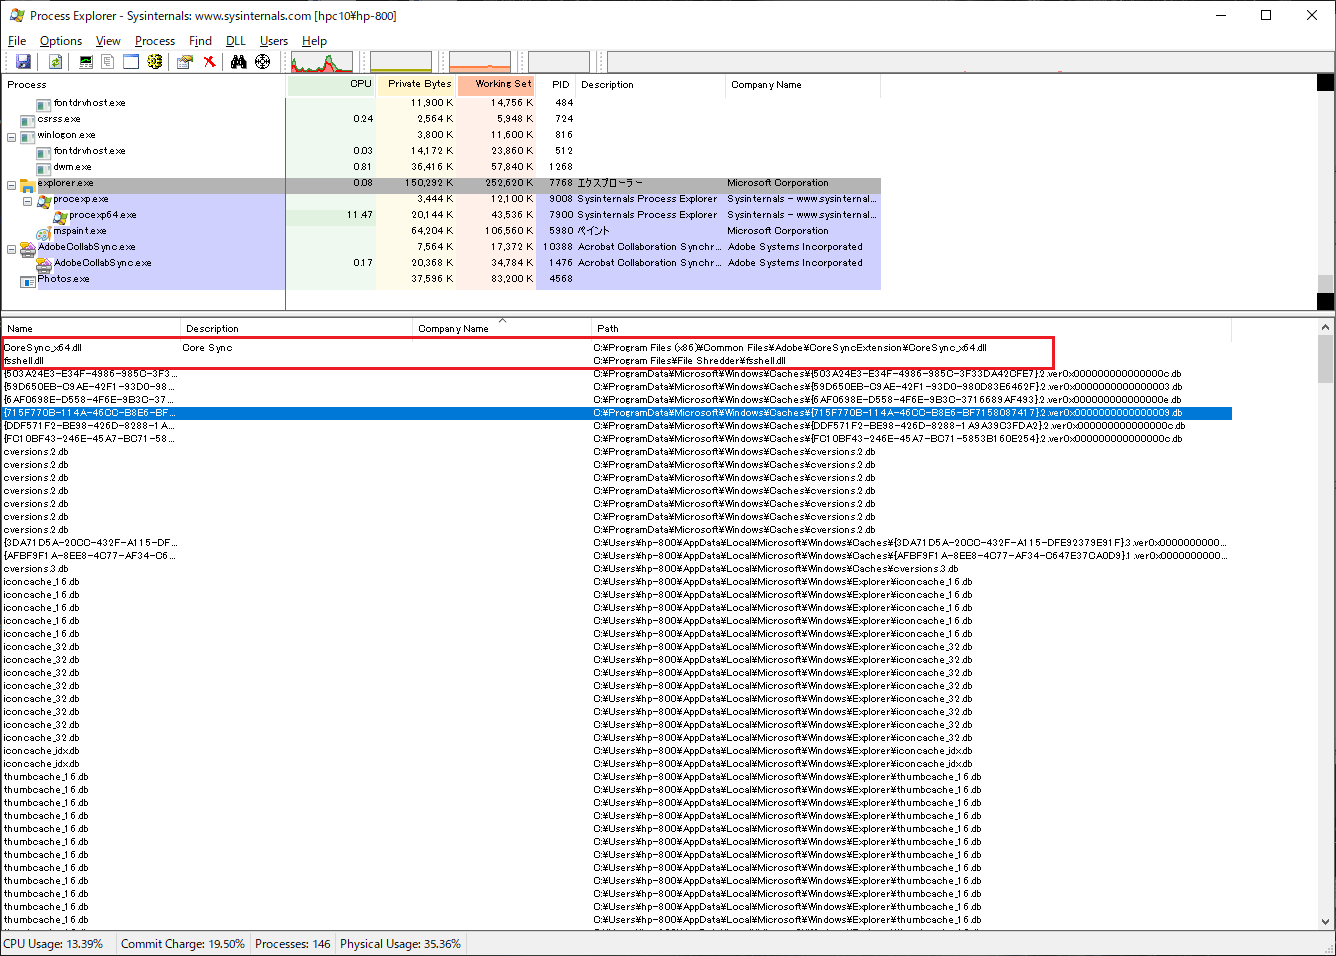Screen dimensions: 1336x956
Task: Click the Refresh Now toolbar icon
Action: point(55,62)
